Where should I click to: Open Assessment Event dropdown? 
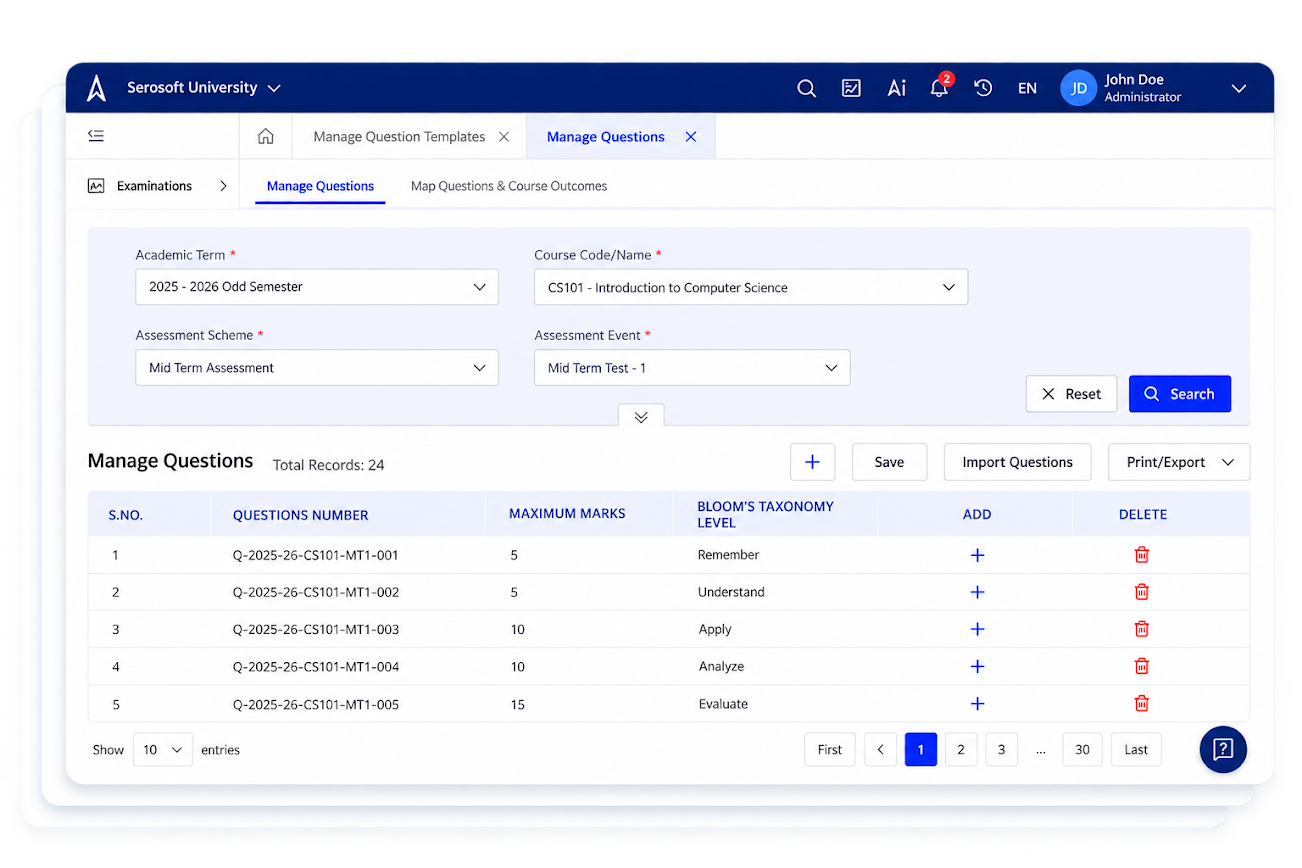pyautogui.click(x=692, y=368)
